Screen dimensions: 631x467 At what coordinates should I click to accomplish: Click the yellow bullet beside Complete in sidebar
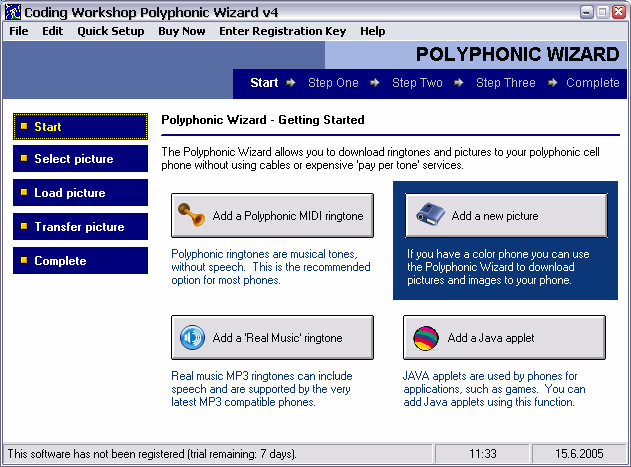point(24,260)
